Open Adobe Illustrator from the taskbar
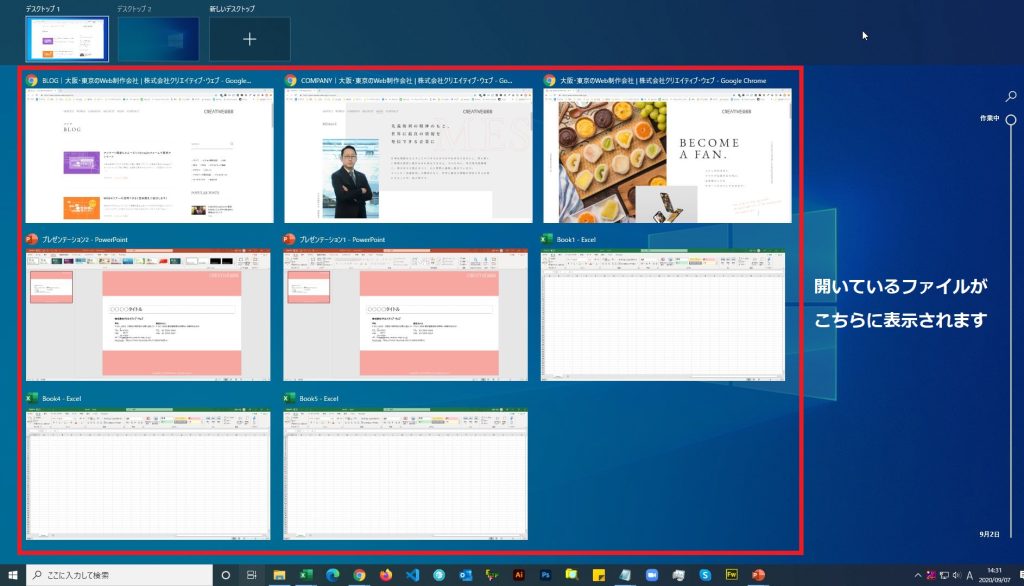1024x586 pixels. pos(518,575)
